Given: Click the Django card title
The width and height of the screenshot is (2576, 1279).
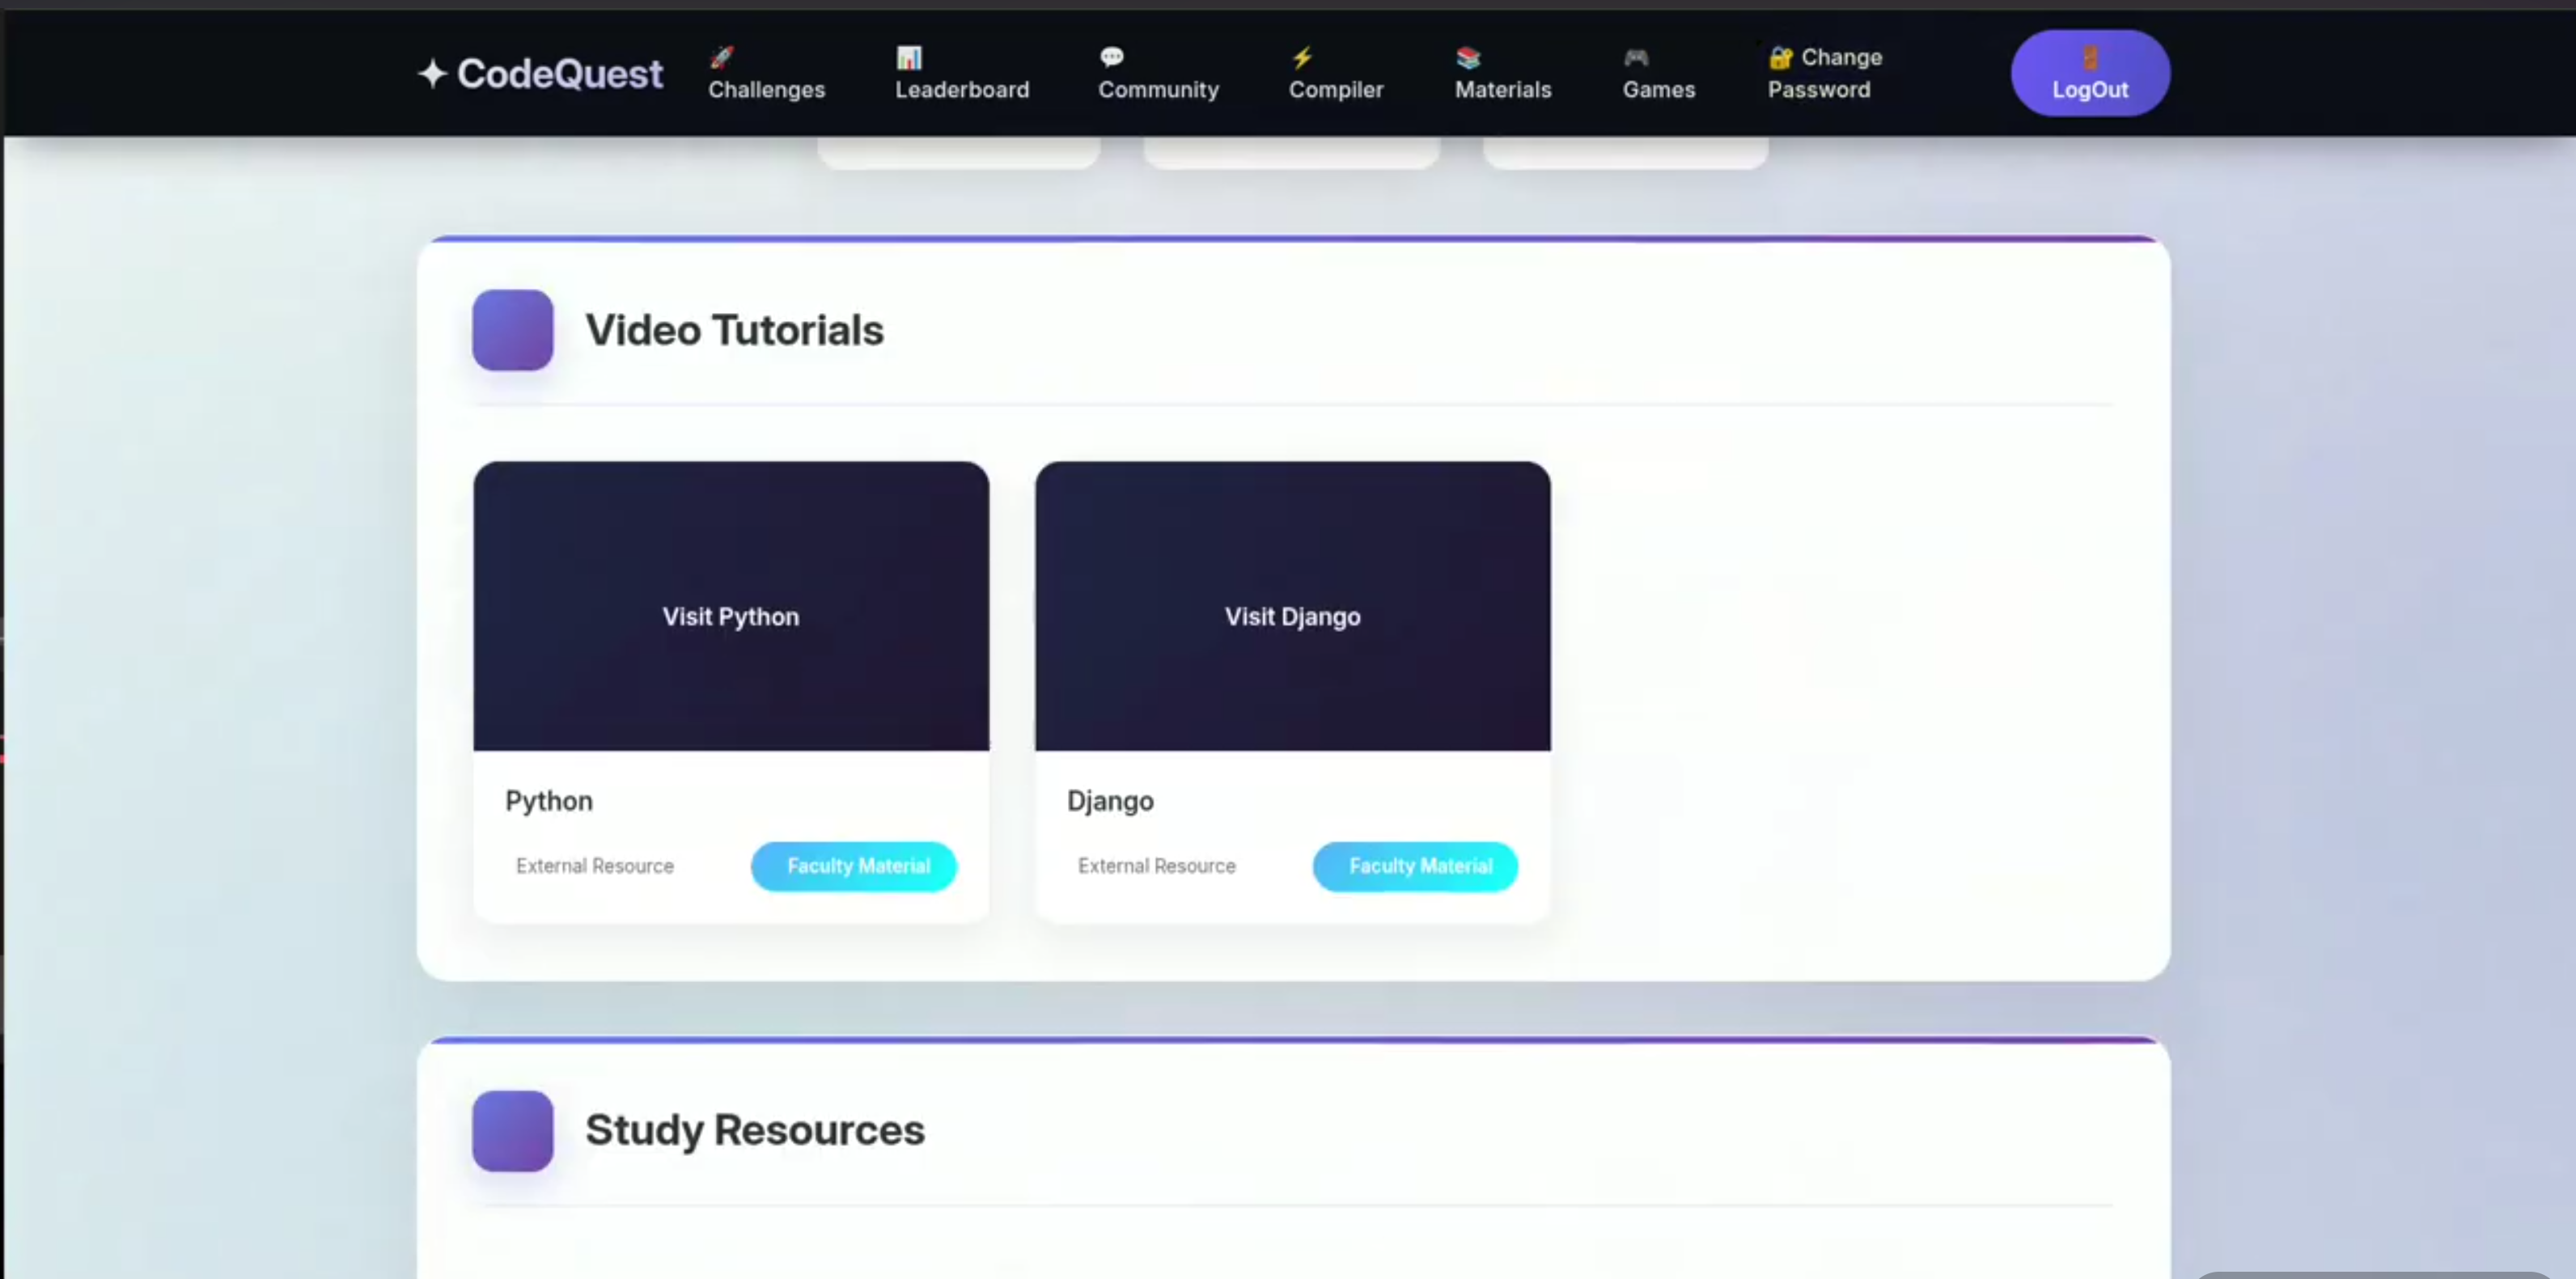Looking at the screenshot, I should click(1110, 801).
